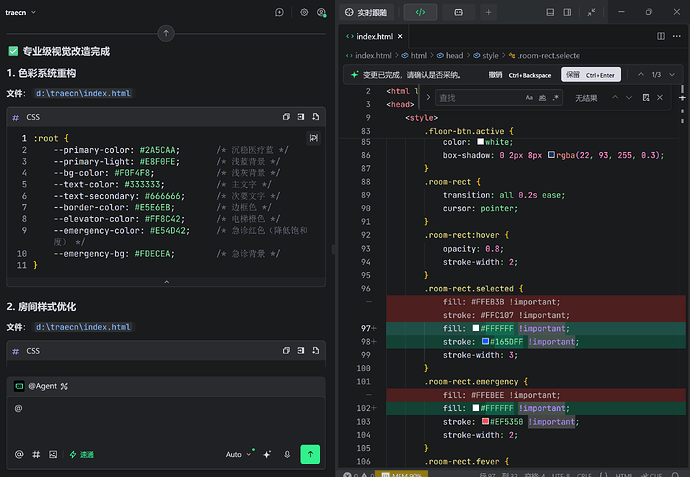The height and width of the screenshot is (477, 690).
Task: Split the editor layout
Action: click(x=661, y=36)
